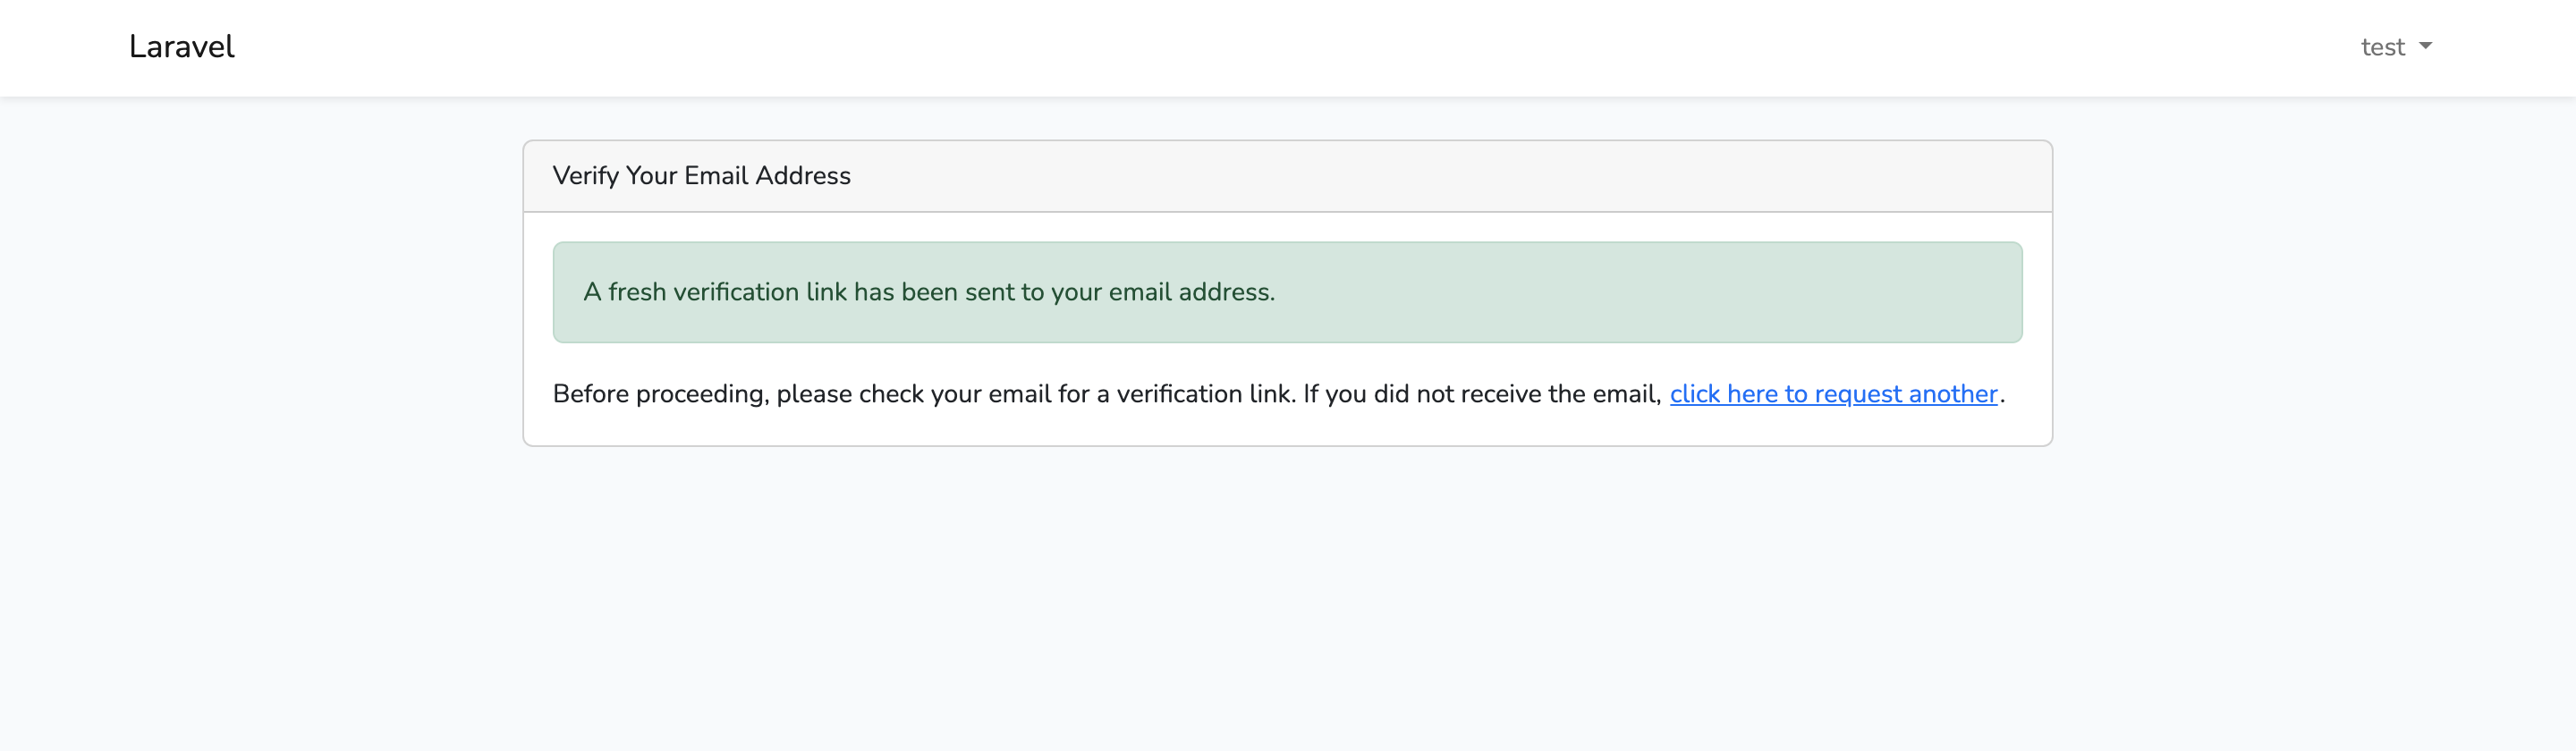Screen dimensions: 2576x751
Task: Click here to request another verification link
Action: [x=1833, y=394]
